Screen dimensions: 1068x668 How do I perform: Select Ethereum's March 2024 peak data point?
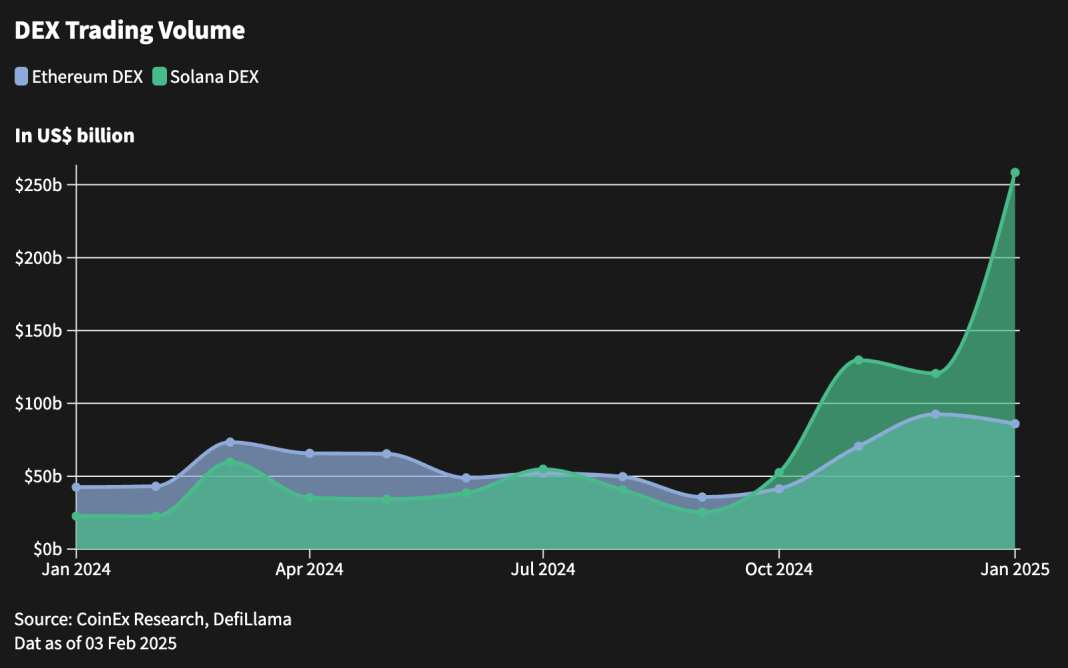230,442
